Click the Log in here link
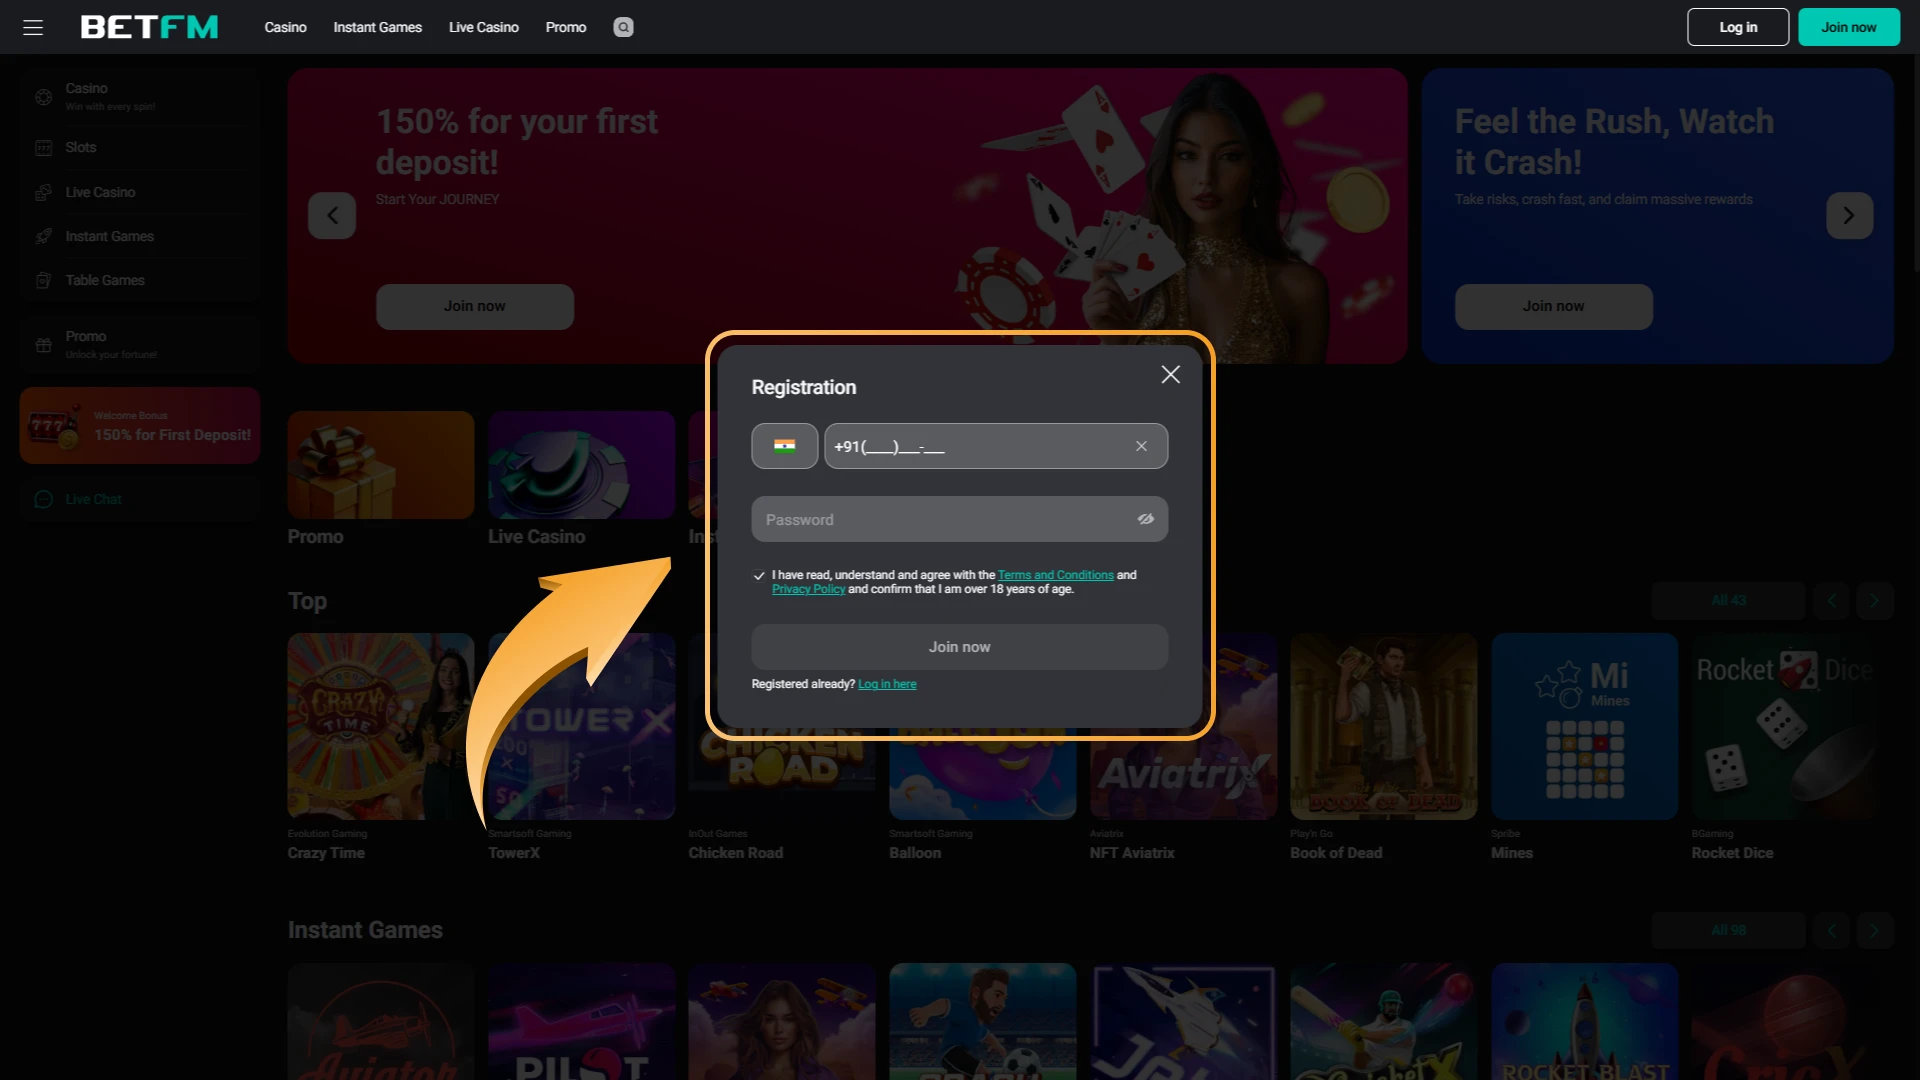This screenshot has width=1920, height=1080. (887, 684)
